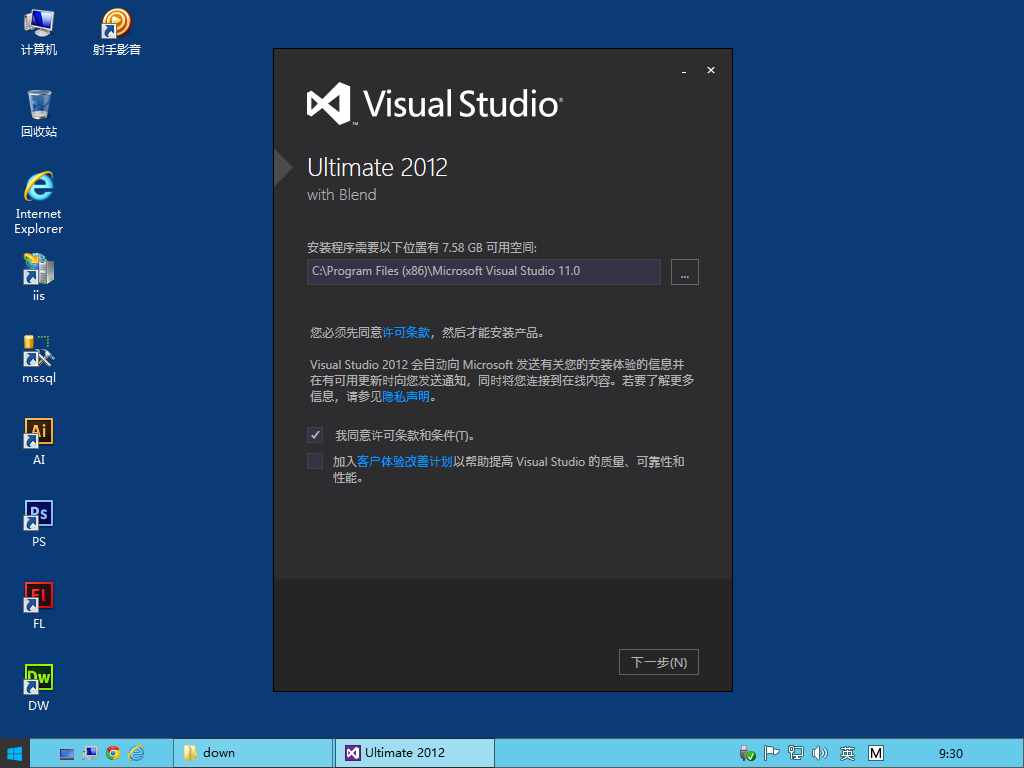
Task: Select the DW Dreamweaver desktop shortcut
Action: tap(39, 688)
